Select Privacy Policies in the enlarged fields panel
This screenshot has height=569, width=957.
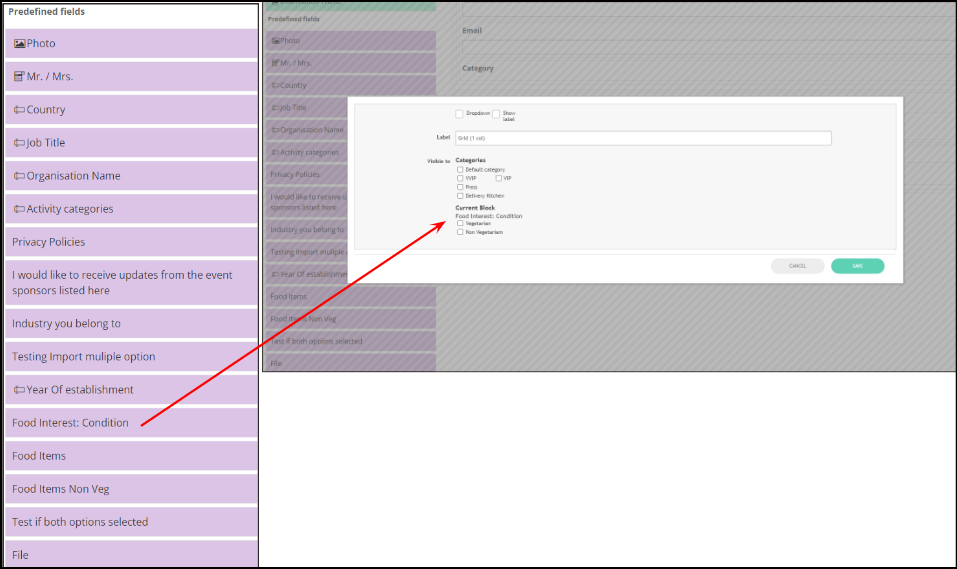[131, 242]
